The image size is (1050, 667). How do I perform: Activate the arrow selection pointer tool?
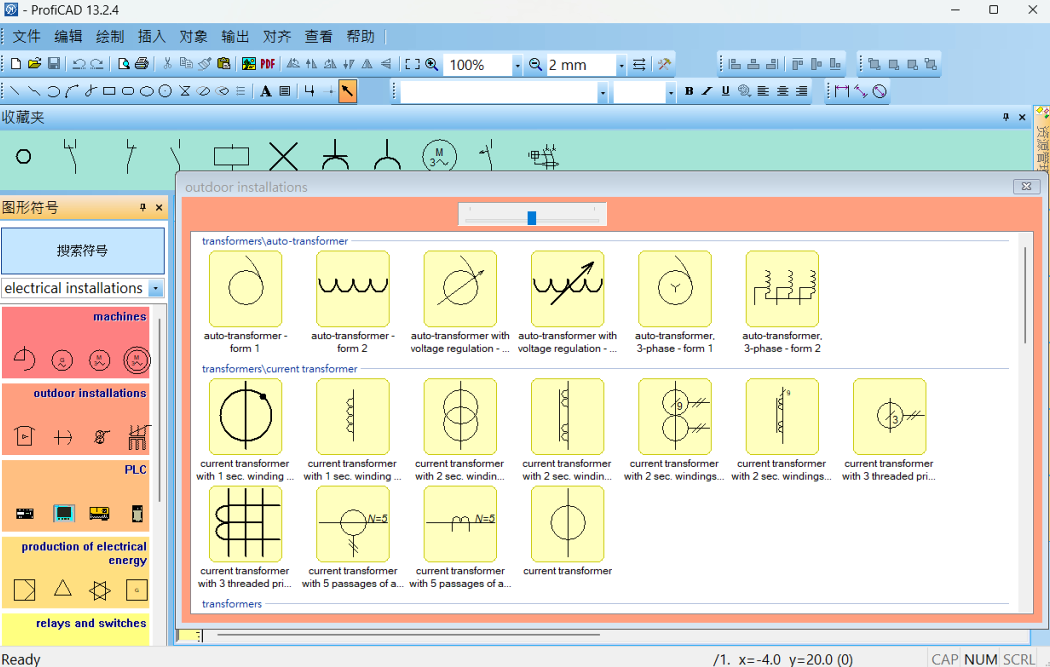point(347,92)
